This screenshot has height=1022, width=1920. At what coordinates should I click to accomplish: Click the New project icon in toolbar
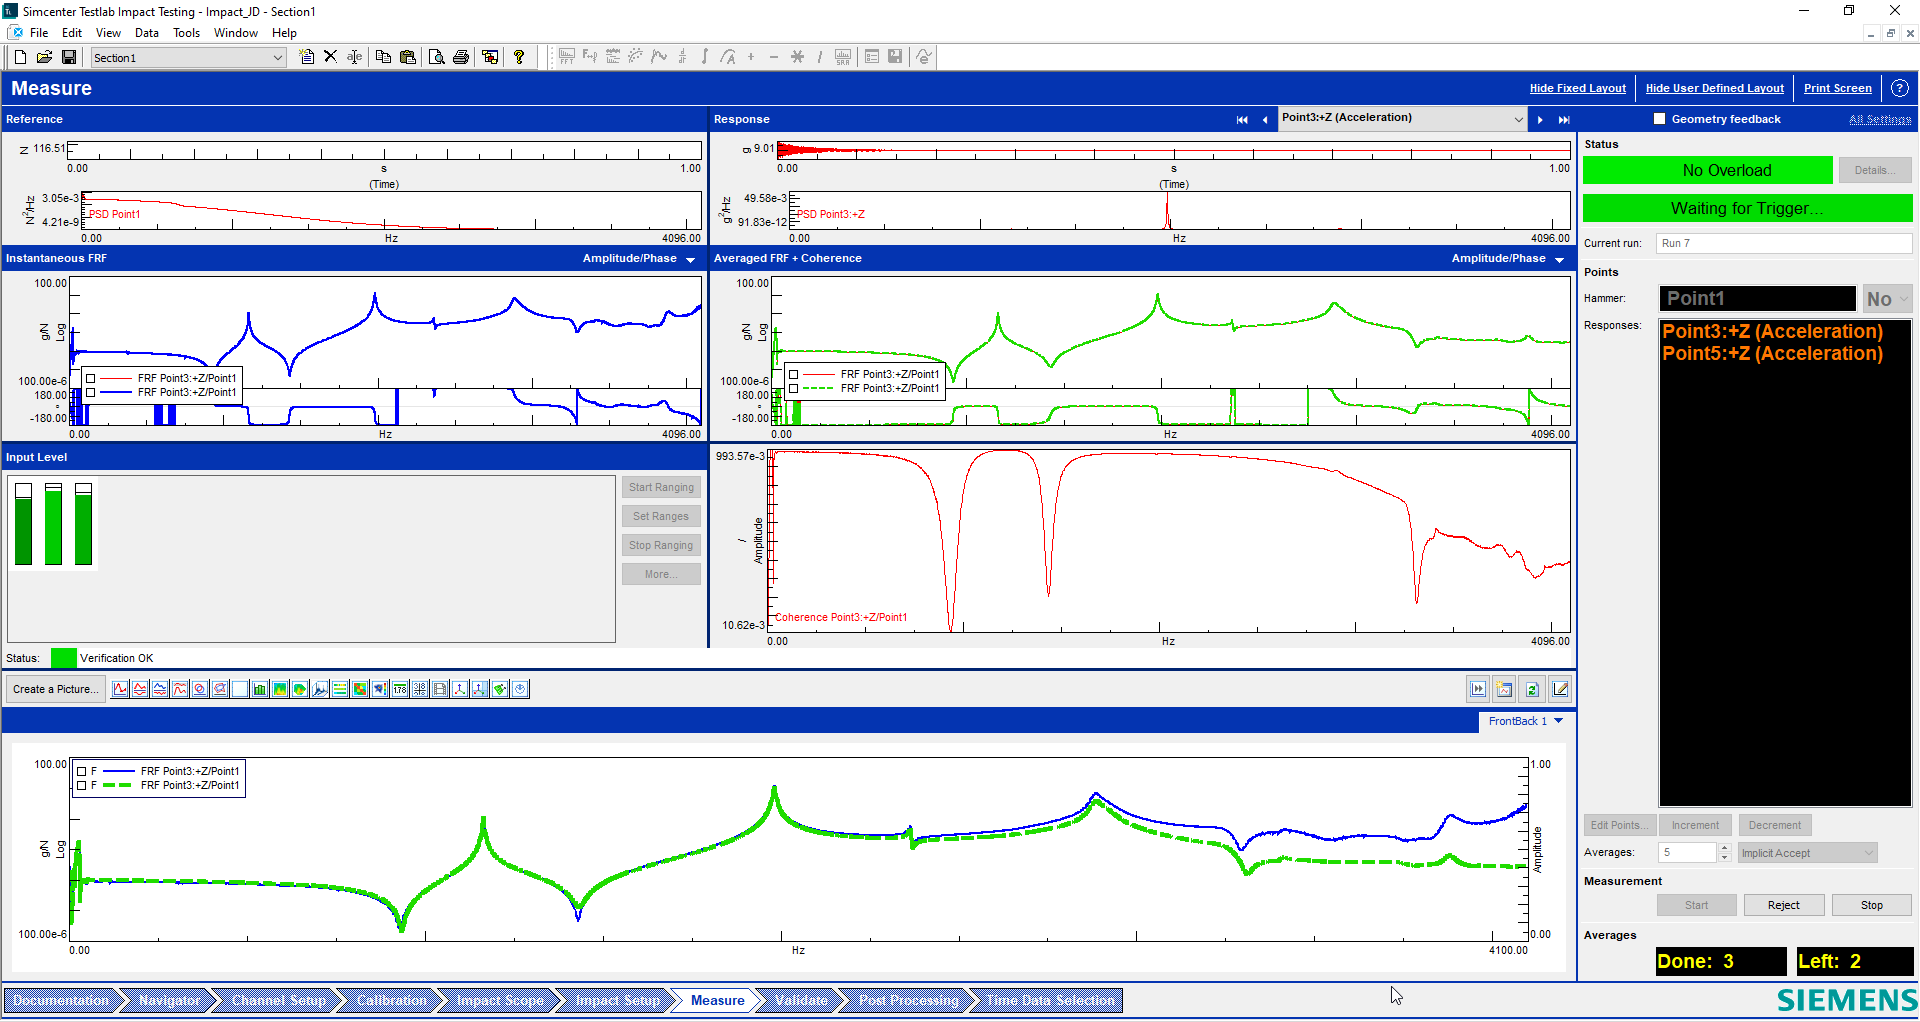pos(20,57)
